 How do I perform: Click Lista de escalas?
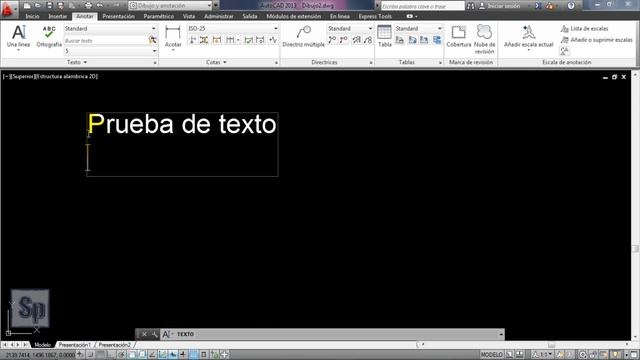[x=584, y=29]
